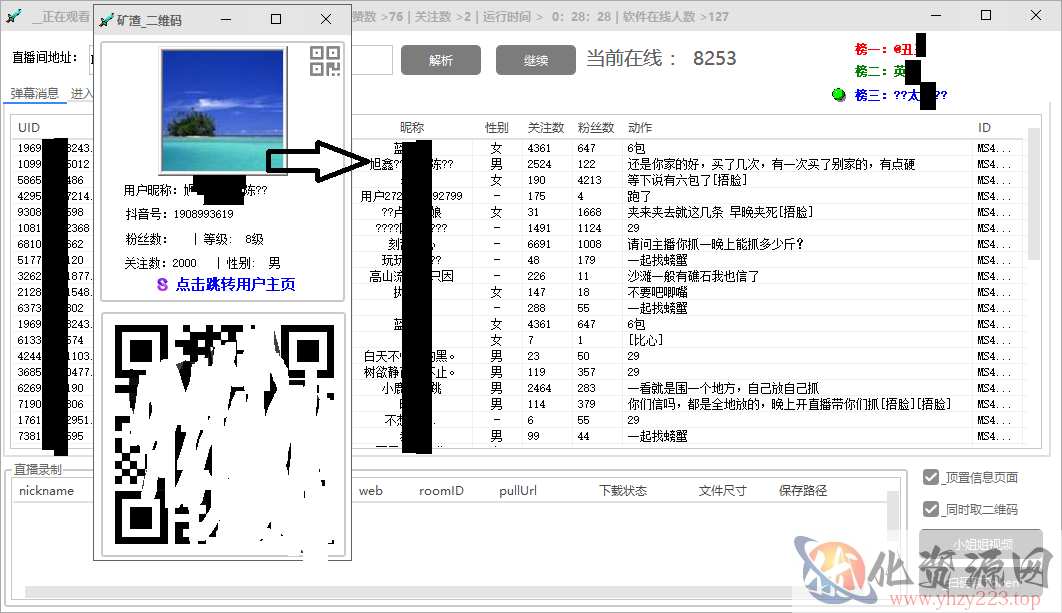Select the message starting 还是你家的好
This screenshot has height=613, width=1062.
[771, 165]
